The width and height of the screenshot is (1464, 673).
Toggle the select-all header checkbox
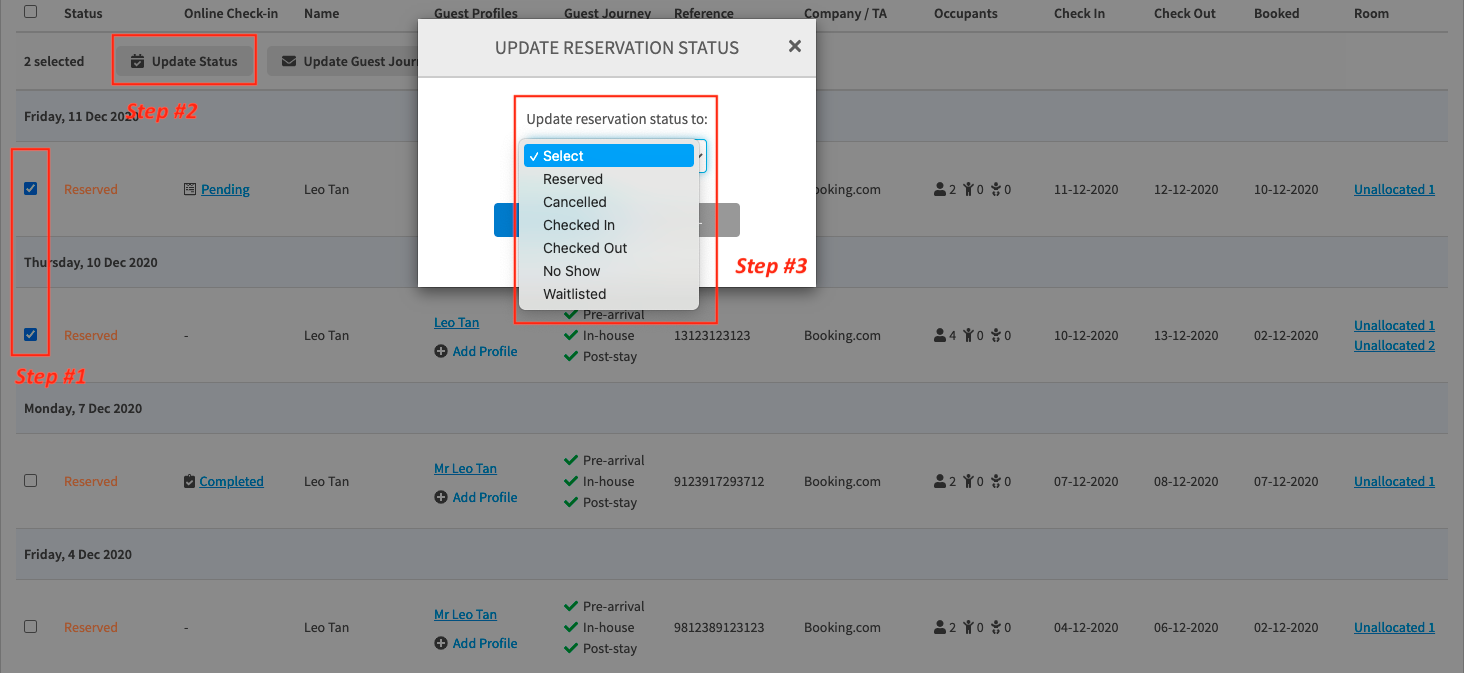tap(30, 12)
